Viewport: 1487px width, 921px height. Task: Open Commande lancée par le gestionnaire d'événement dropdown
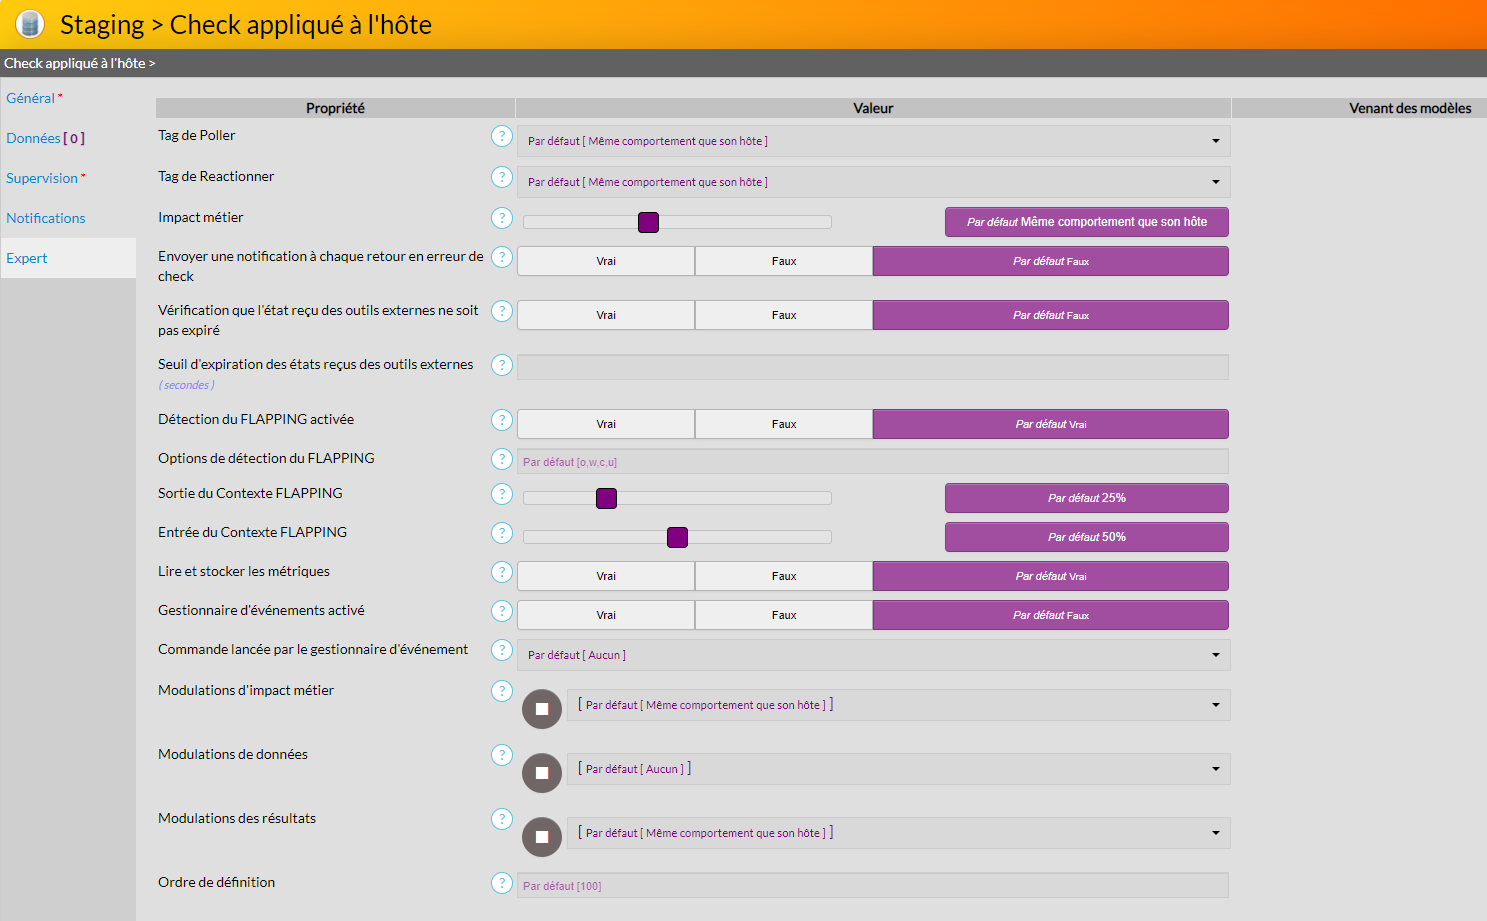(873, 655)
